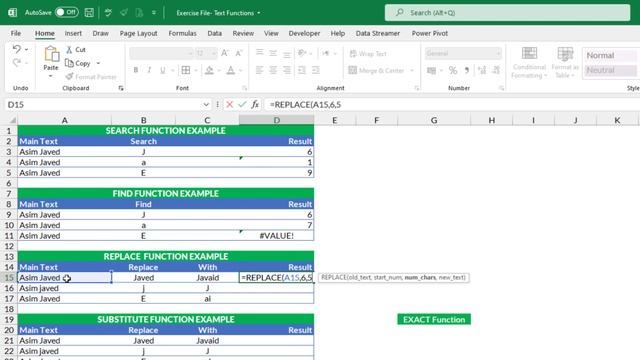Switch to the Formulas tab
Image resolution: width=640 pixels, height=360 pixels.
(x=182, y=33)
